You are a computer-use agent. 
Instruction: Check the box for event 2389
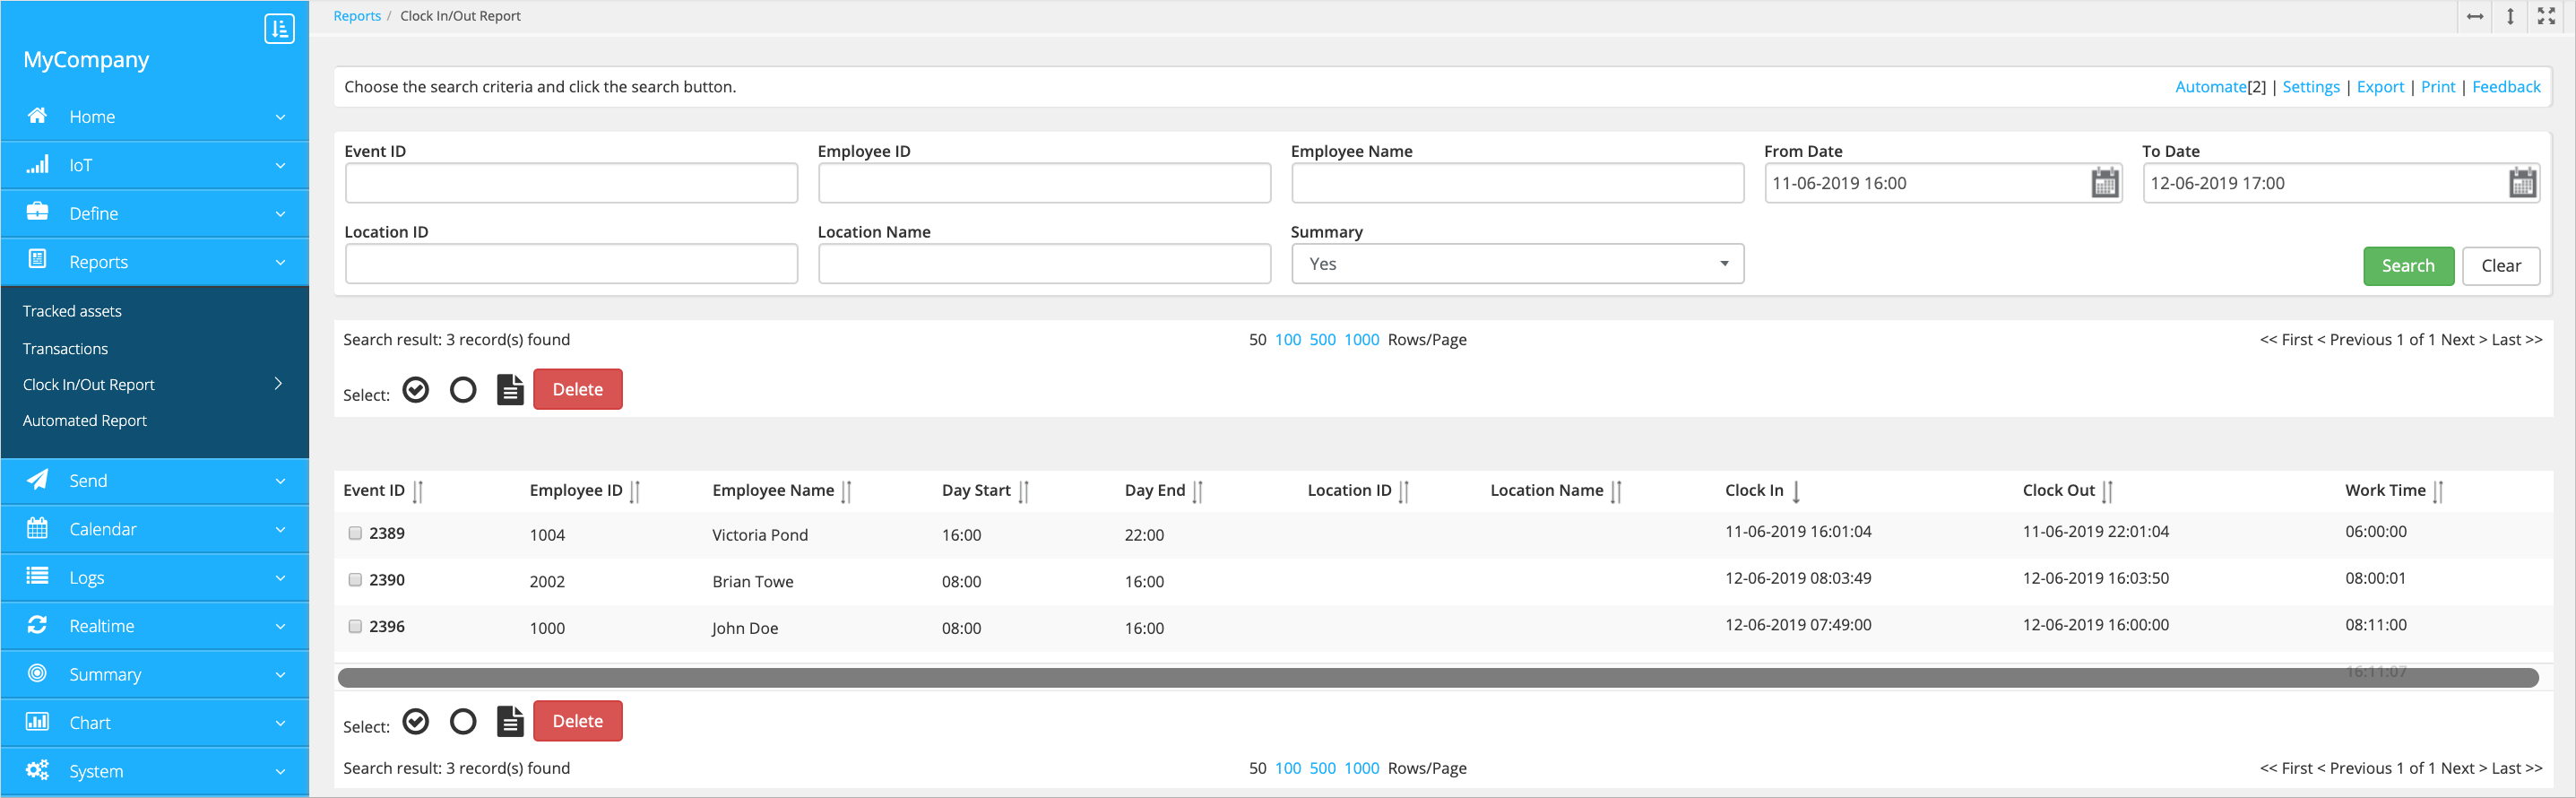[x=355, y=533]
